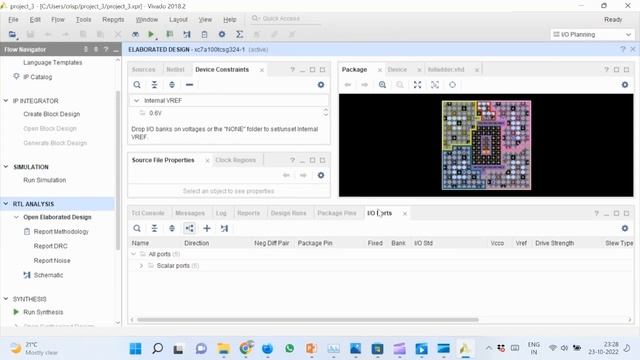The height and width of the screenshot is (360, 640).
Task: Collapse the IP INTEGRATOR section
Action: click(6, 100)
